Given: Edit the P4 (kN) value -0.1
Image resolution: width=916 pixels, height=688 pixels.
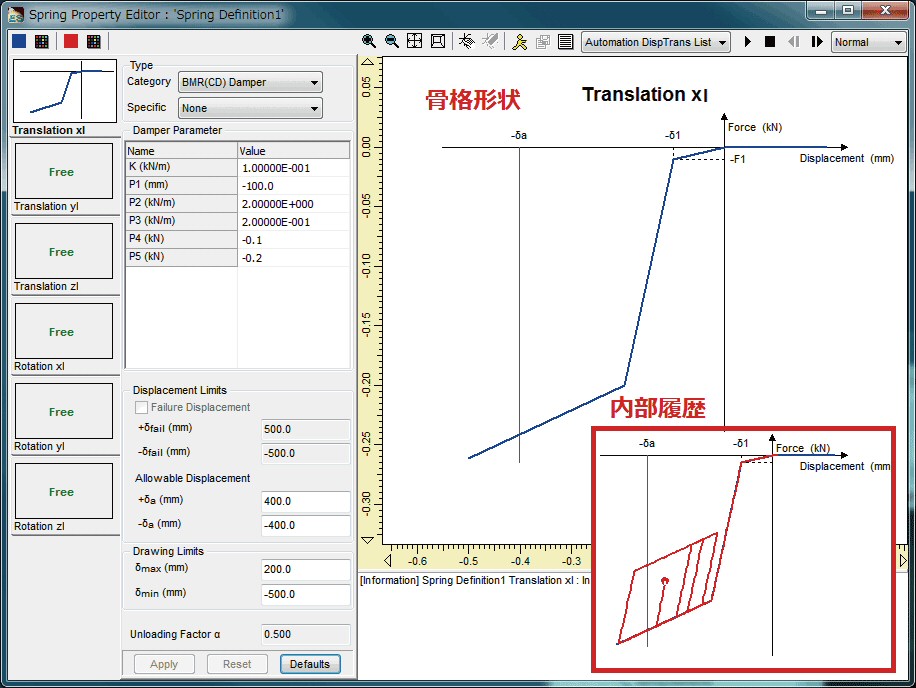Looking at the screenshot, I should (x=294, y=240).
